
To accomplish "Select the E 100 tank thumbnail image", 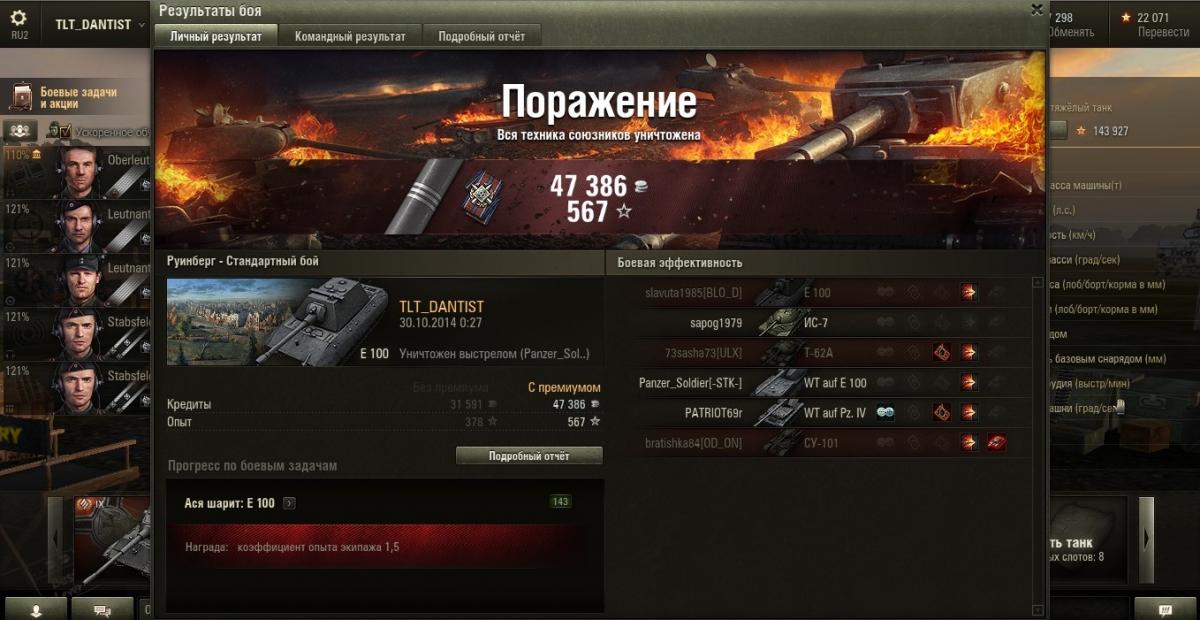I will click(x=278, y=322).
